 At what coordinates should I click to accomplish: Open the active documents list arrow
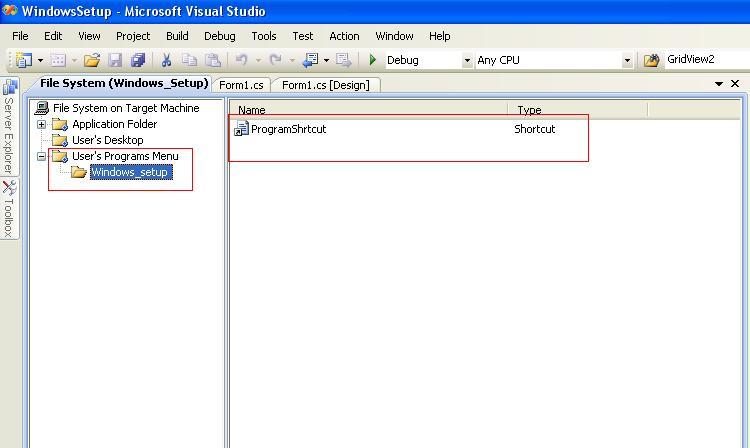click(x=719, y=84)
